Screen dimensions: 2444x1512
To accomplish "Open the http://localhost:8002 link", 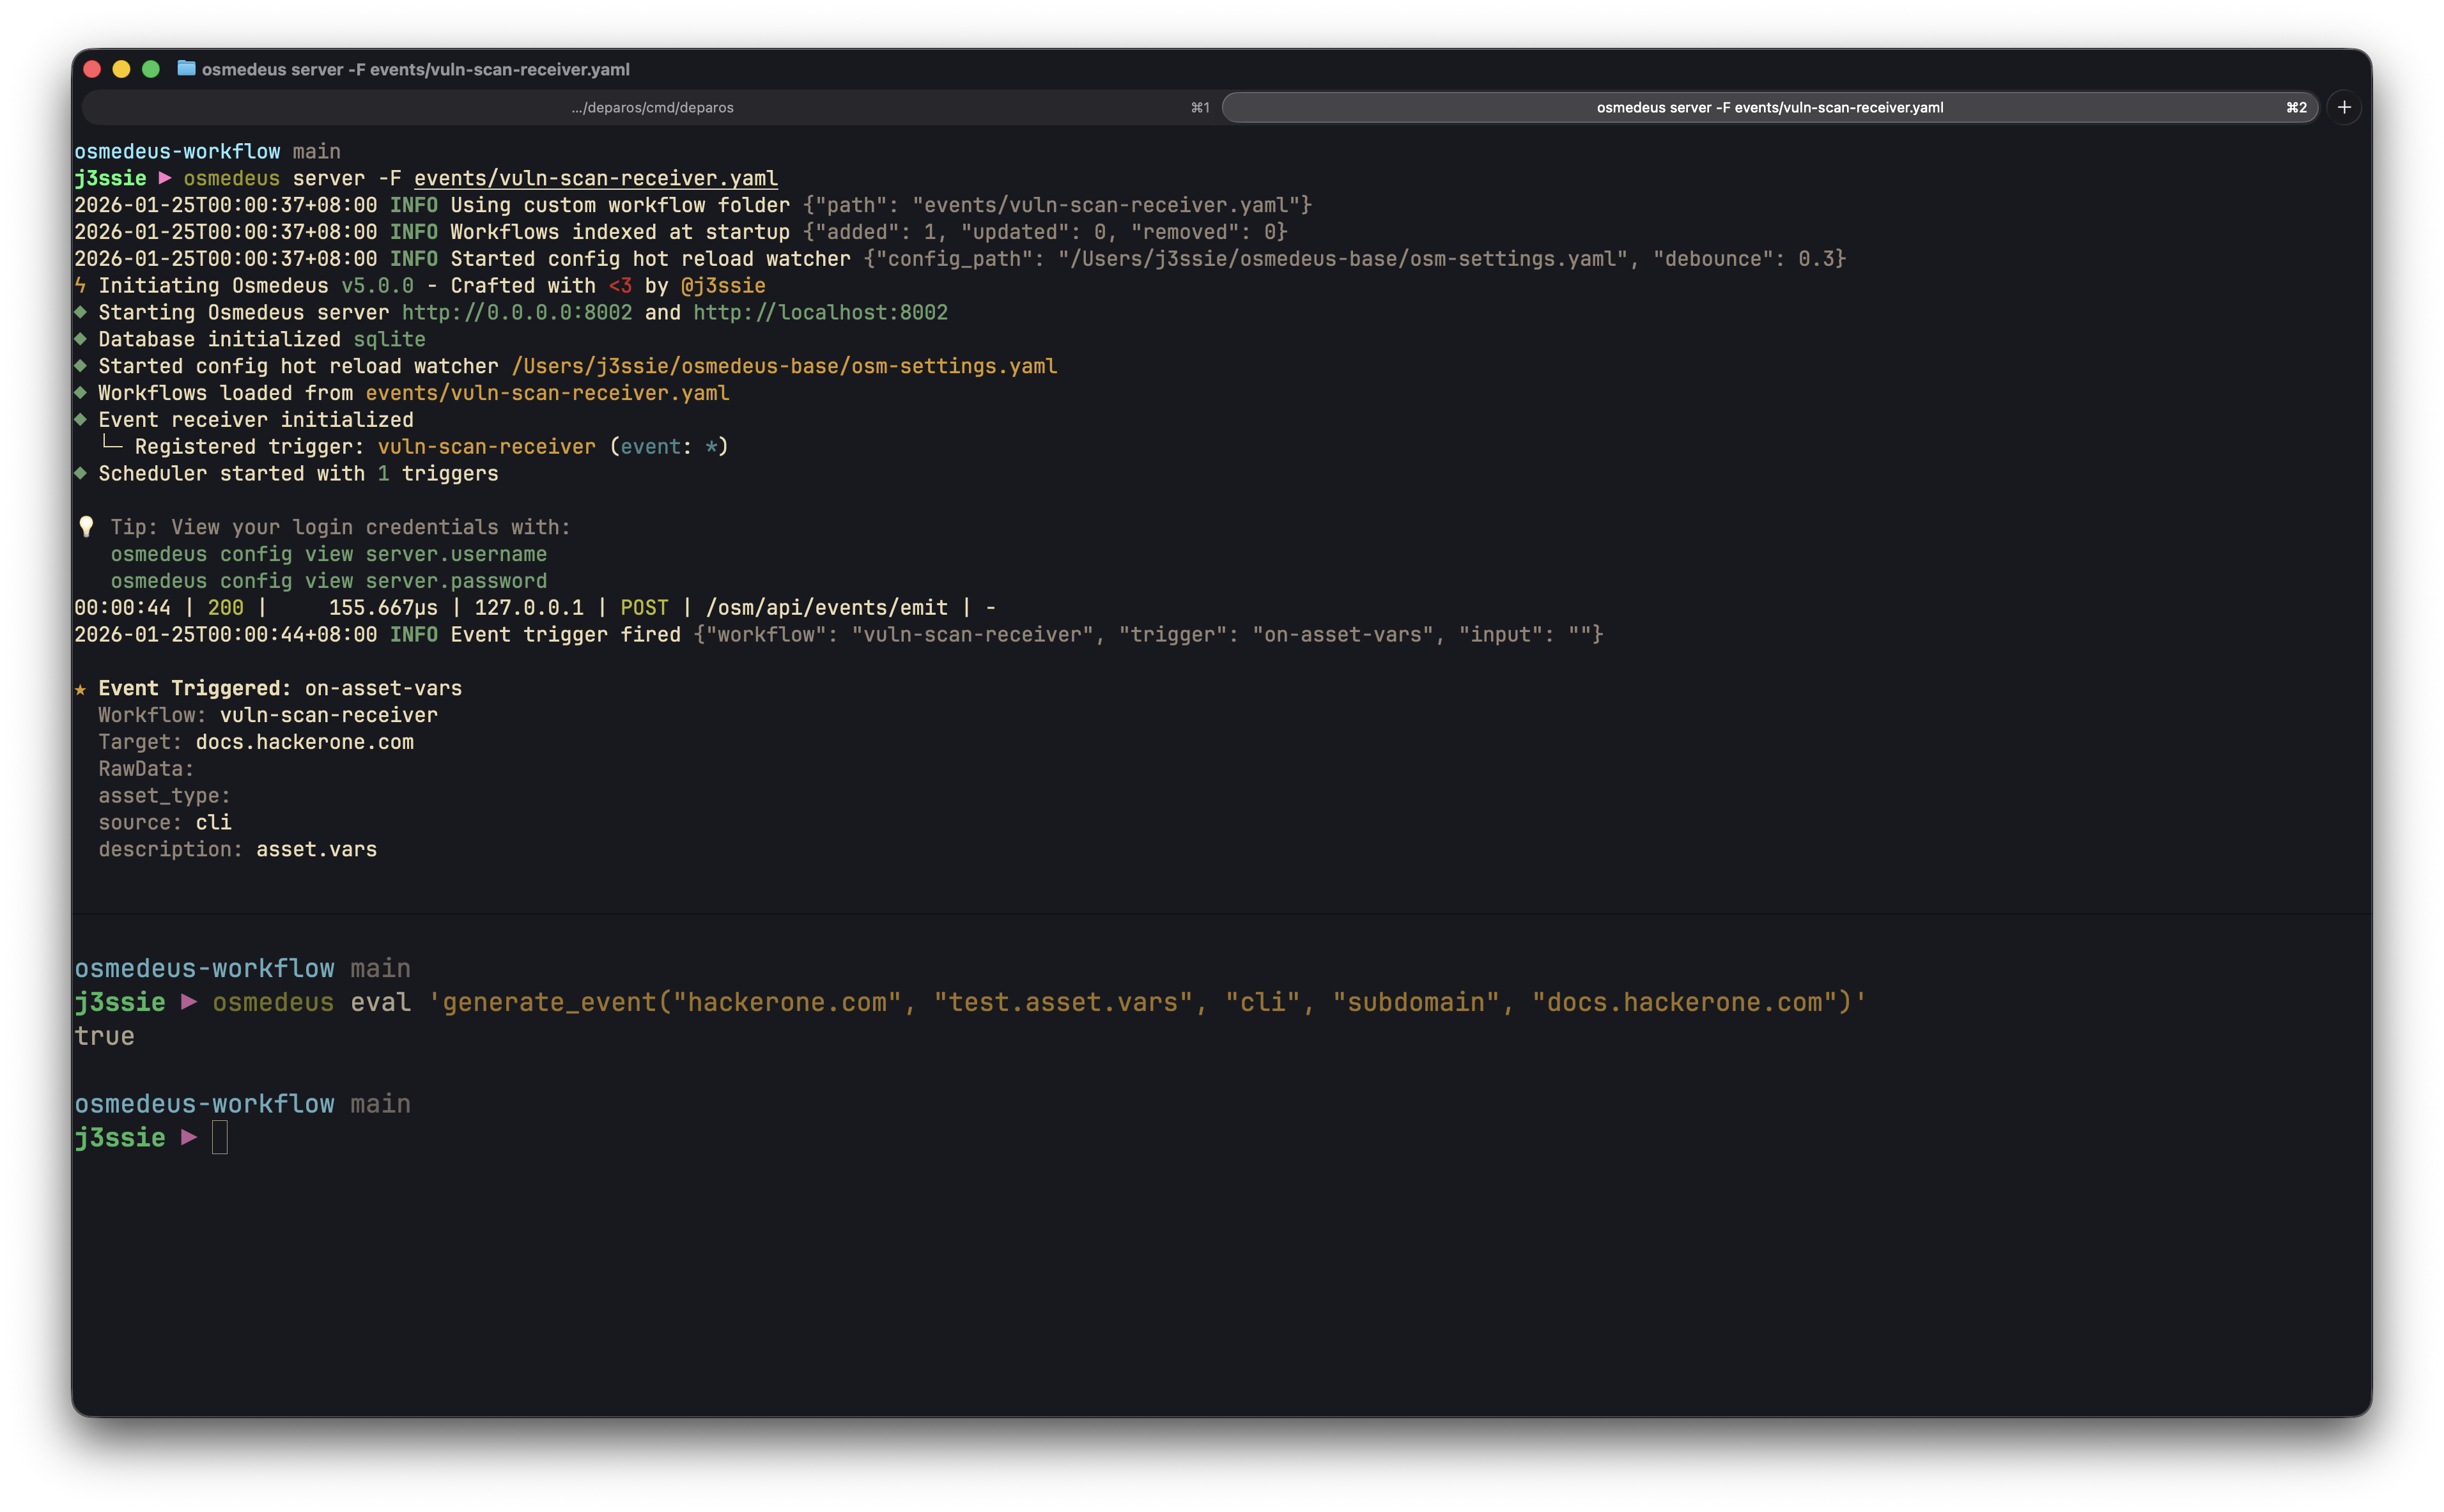I will click(820, 312).
